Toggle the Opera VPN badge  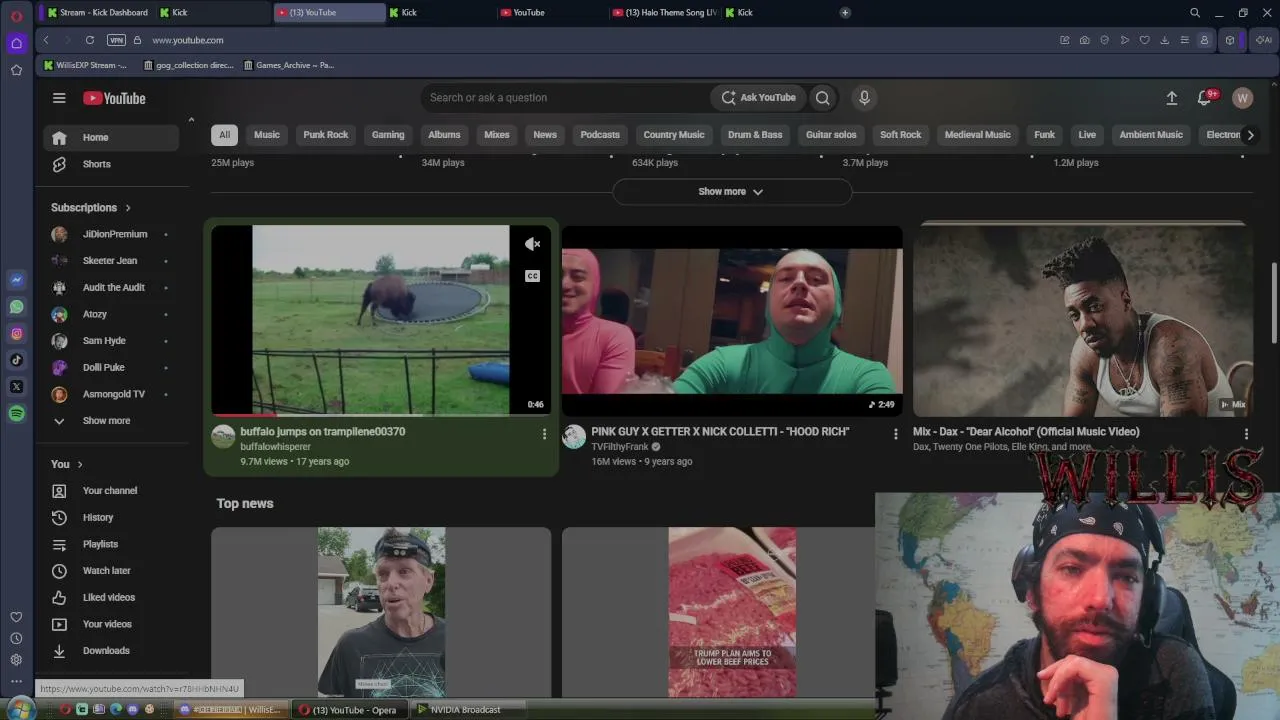pos(116,40)
